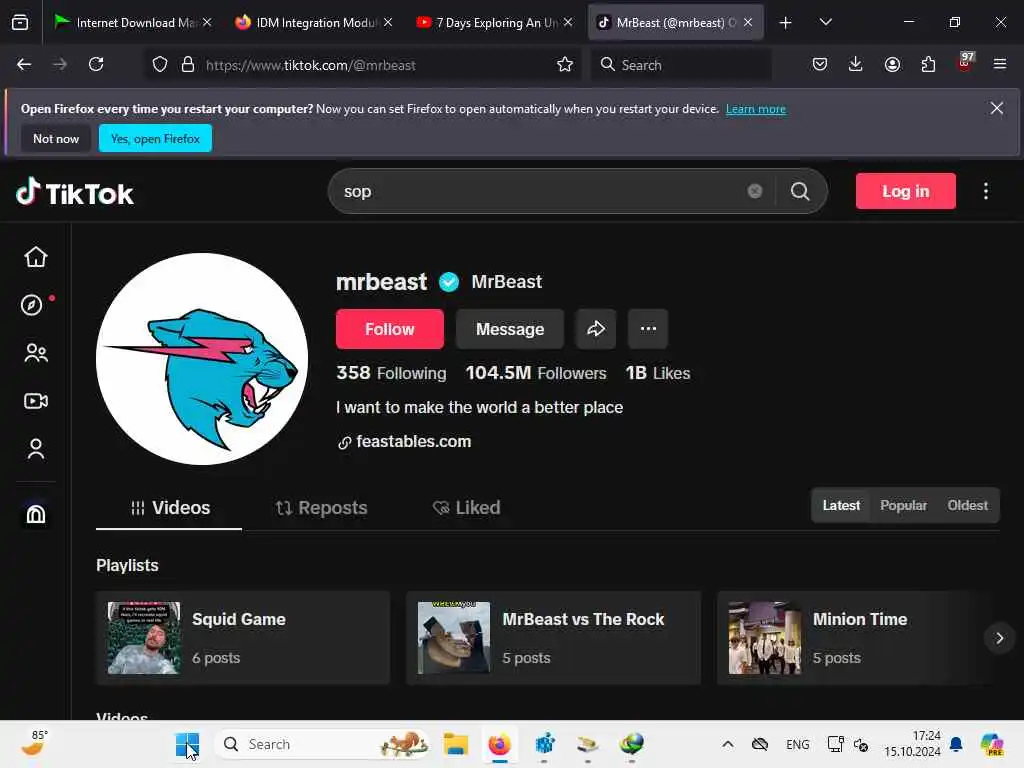Click the 358 Following count
This screenshot has height=768, width=1024.
click(391, 373)
